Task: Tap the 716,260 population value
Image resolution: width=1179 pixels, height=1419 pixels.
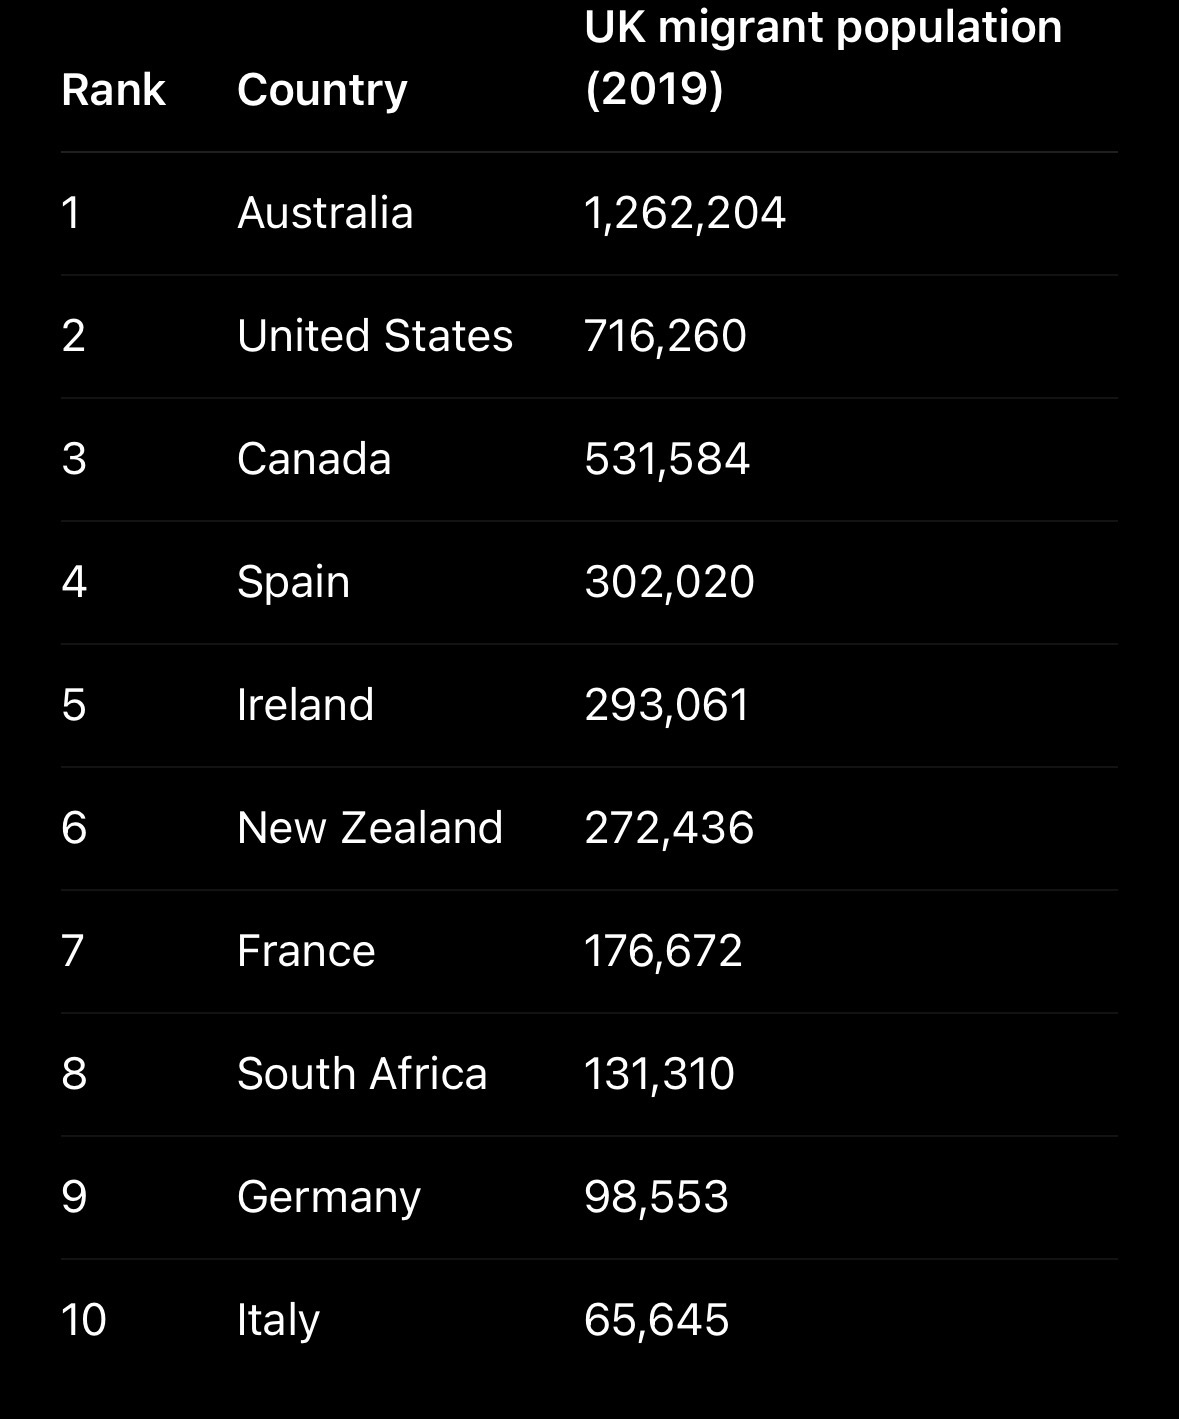Action: pyautogui.click(x=665, y=336)
